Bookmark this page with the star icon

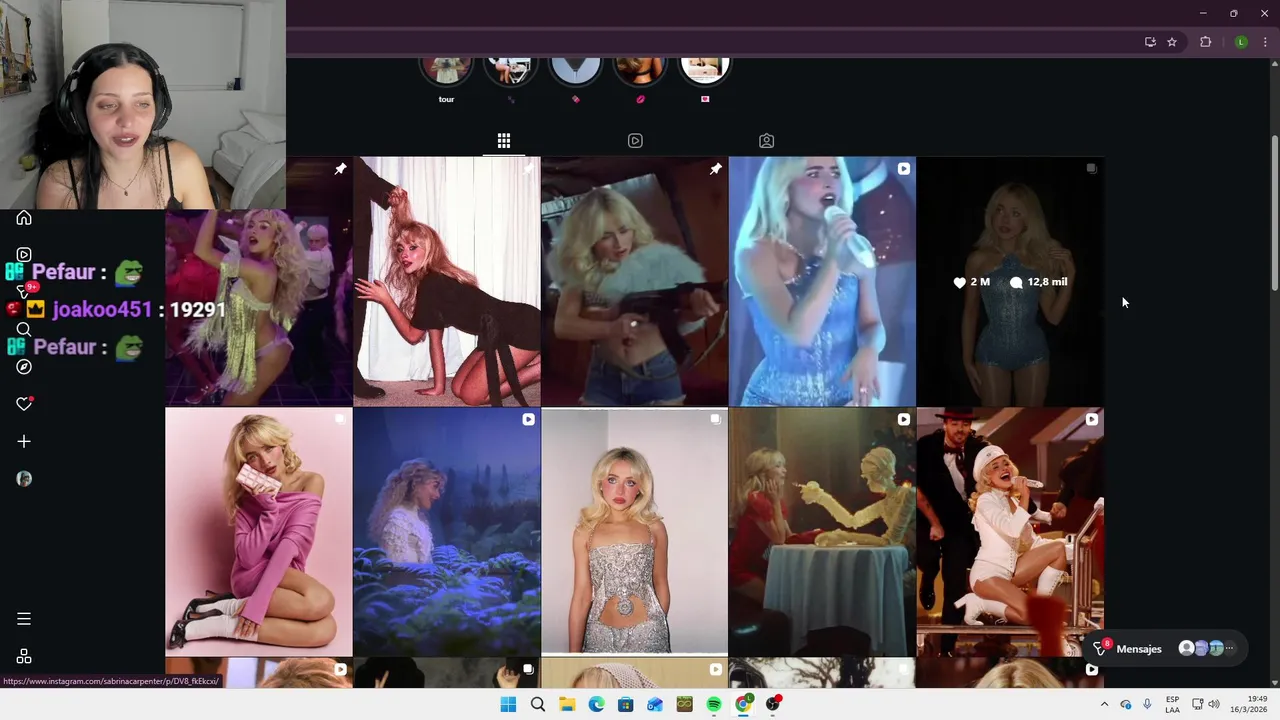pyautogui.click(x=1172, y=42)
